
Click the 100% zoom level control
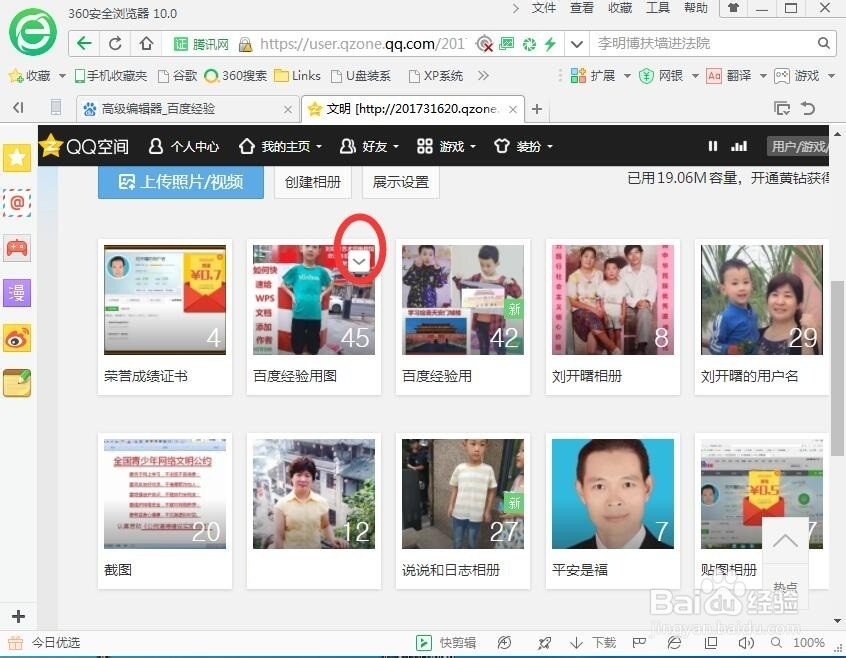click(x=809, y=643)
